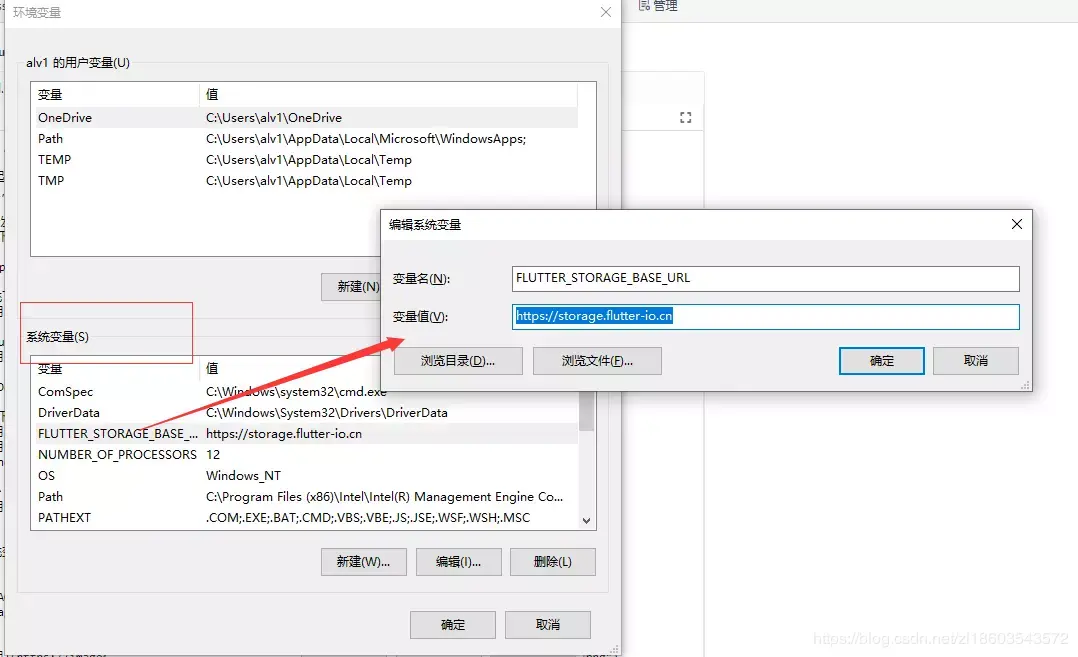Click 取消 in the edit system variable dialog
The width and height of the screenshot is (1078, 657).
coord(976,361)
